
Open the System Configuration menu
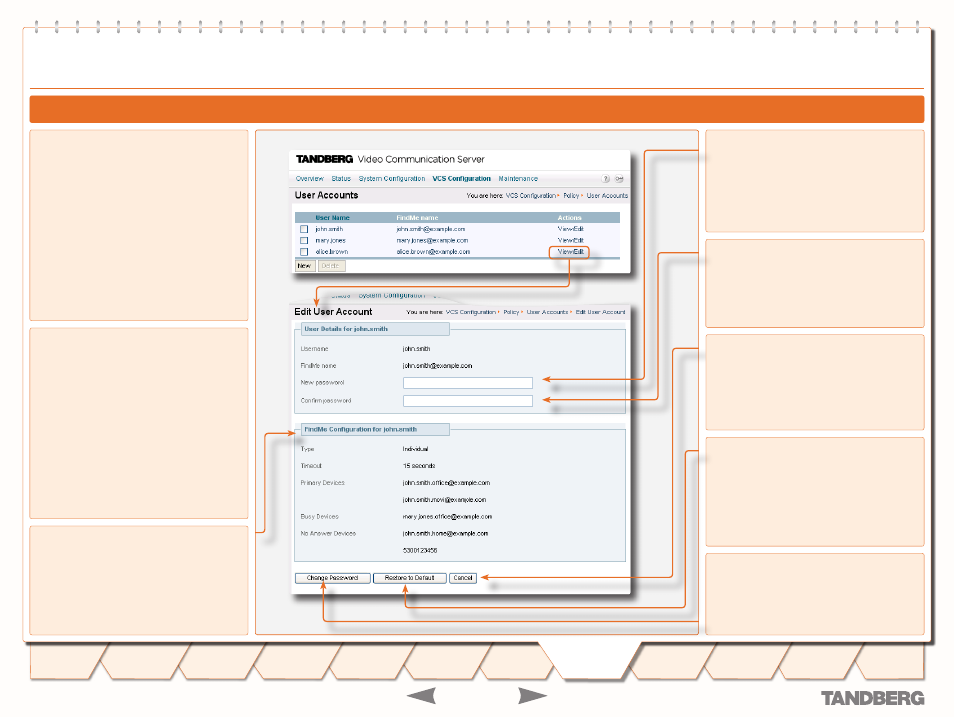click(x=392, y=179)
